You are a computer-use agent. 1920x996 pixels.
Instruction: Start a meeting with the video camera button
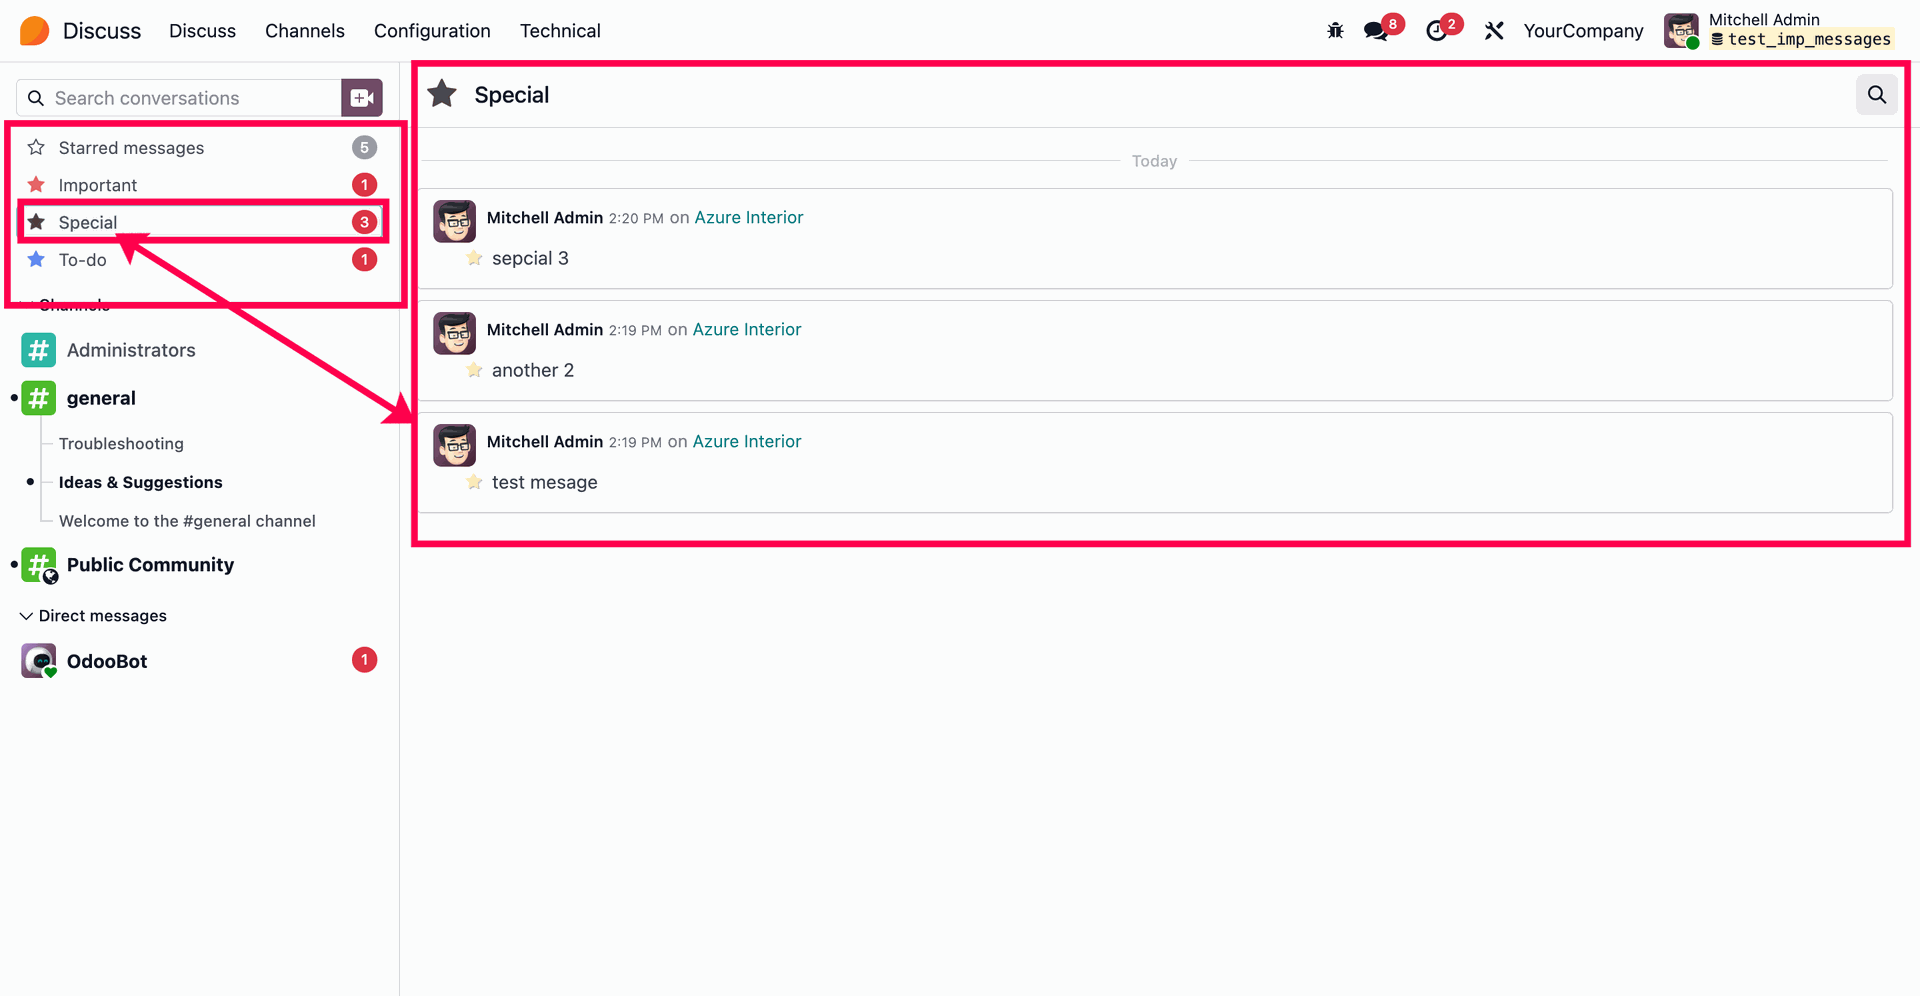362,98
